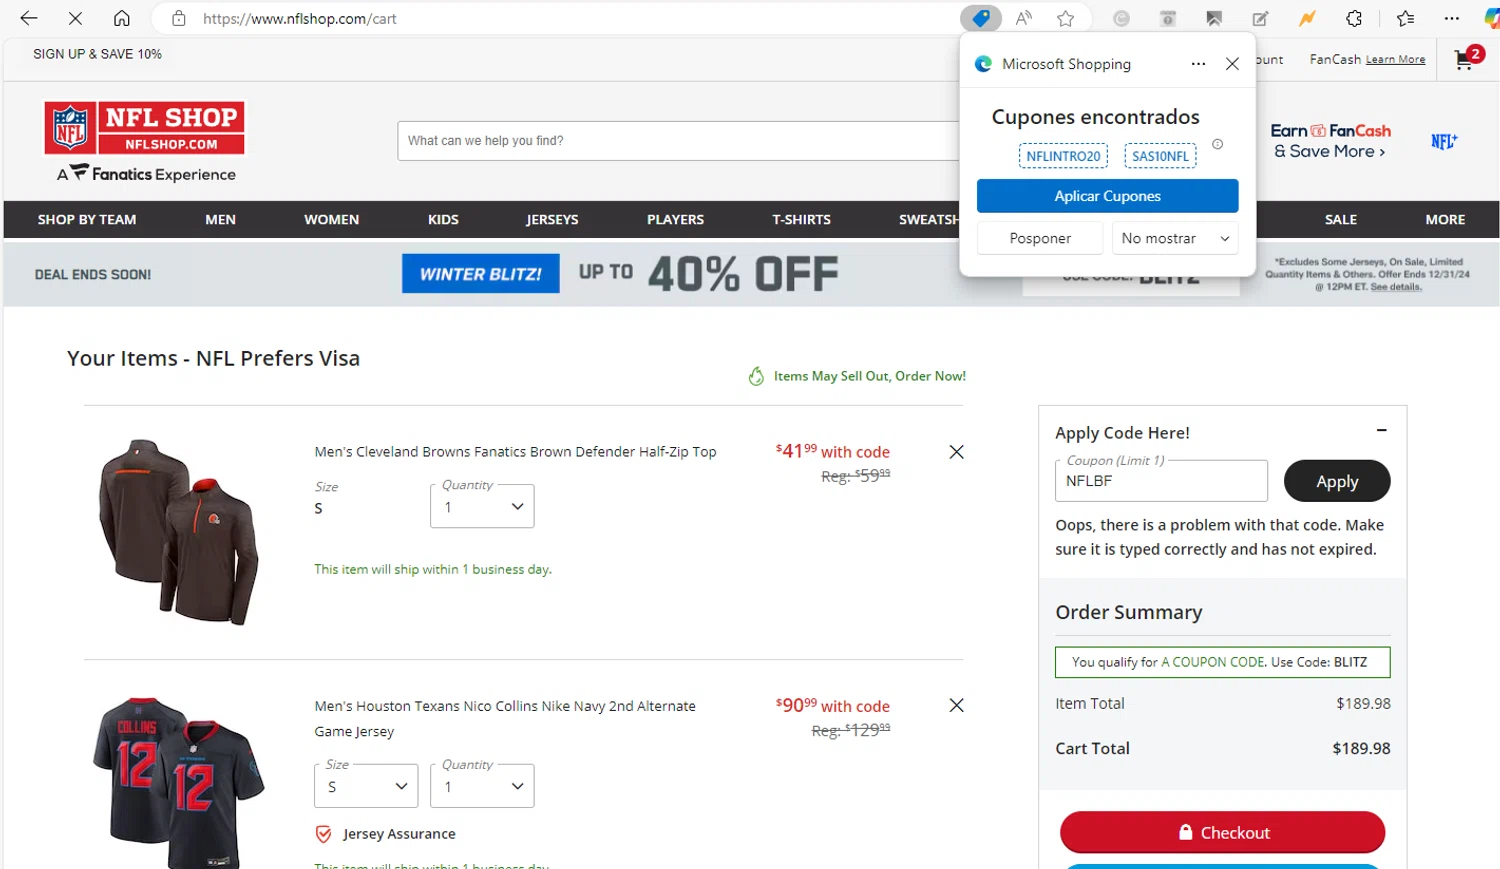Stop loading the current page
This screenshot has width=1500, height=869.
[75, 18]
